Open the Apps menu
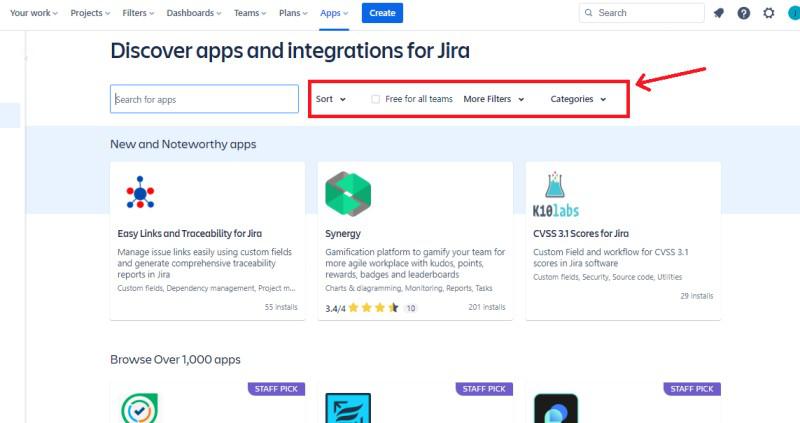This screenshot has width=800, height=423. (x=334, y=13)
